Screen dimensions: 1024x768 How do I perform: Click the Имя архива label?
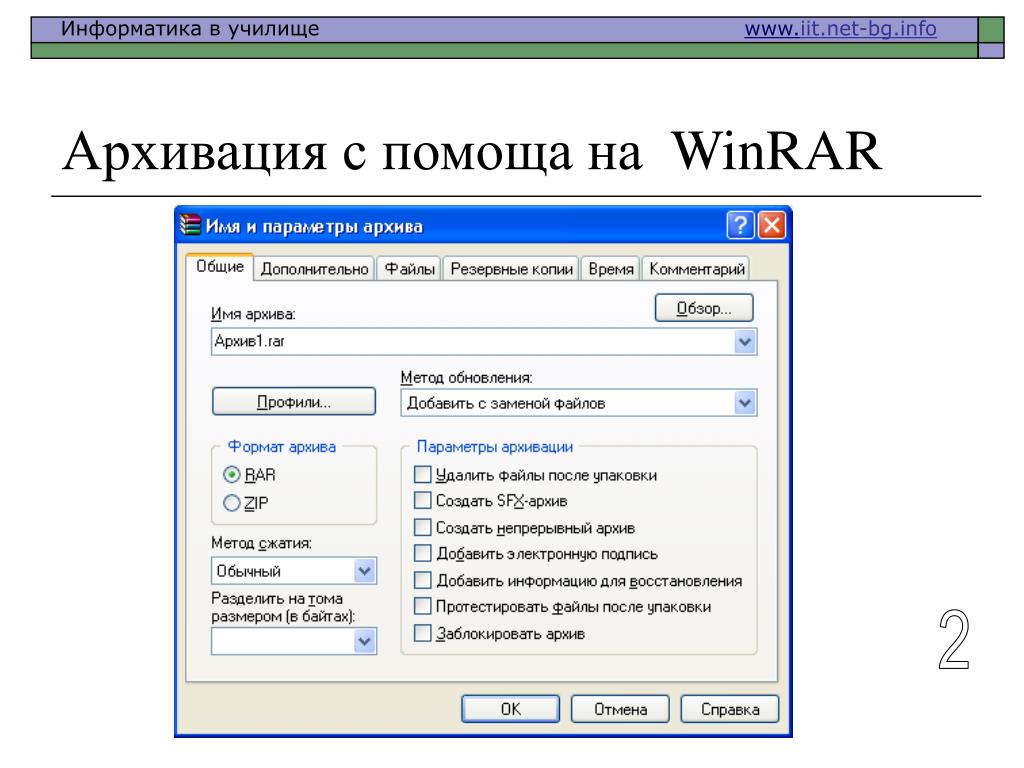coord(253,314)
